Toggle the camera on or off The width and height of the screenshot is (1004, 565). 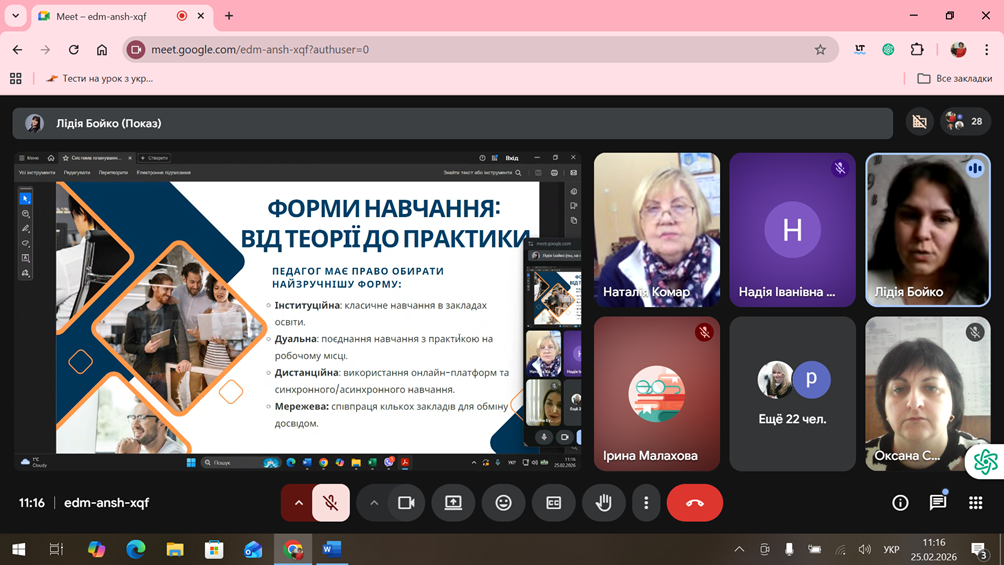pyautogui.click(x=406, y=503)
